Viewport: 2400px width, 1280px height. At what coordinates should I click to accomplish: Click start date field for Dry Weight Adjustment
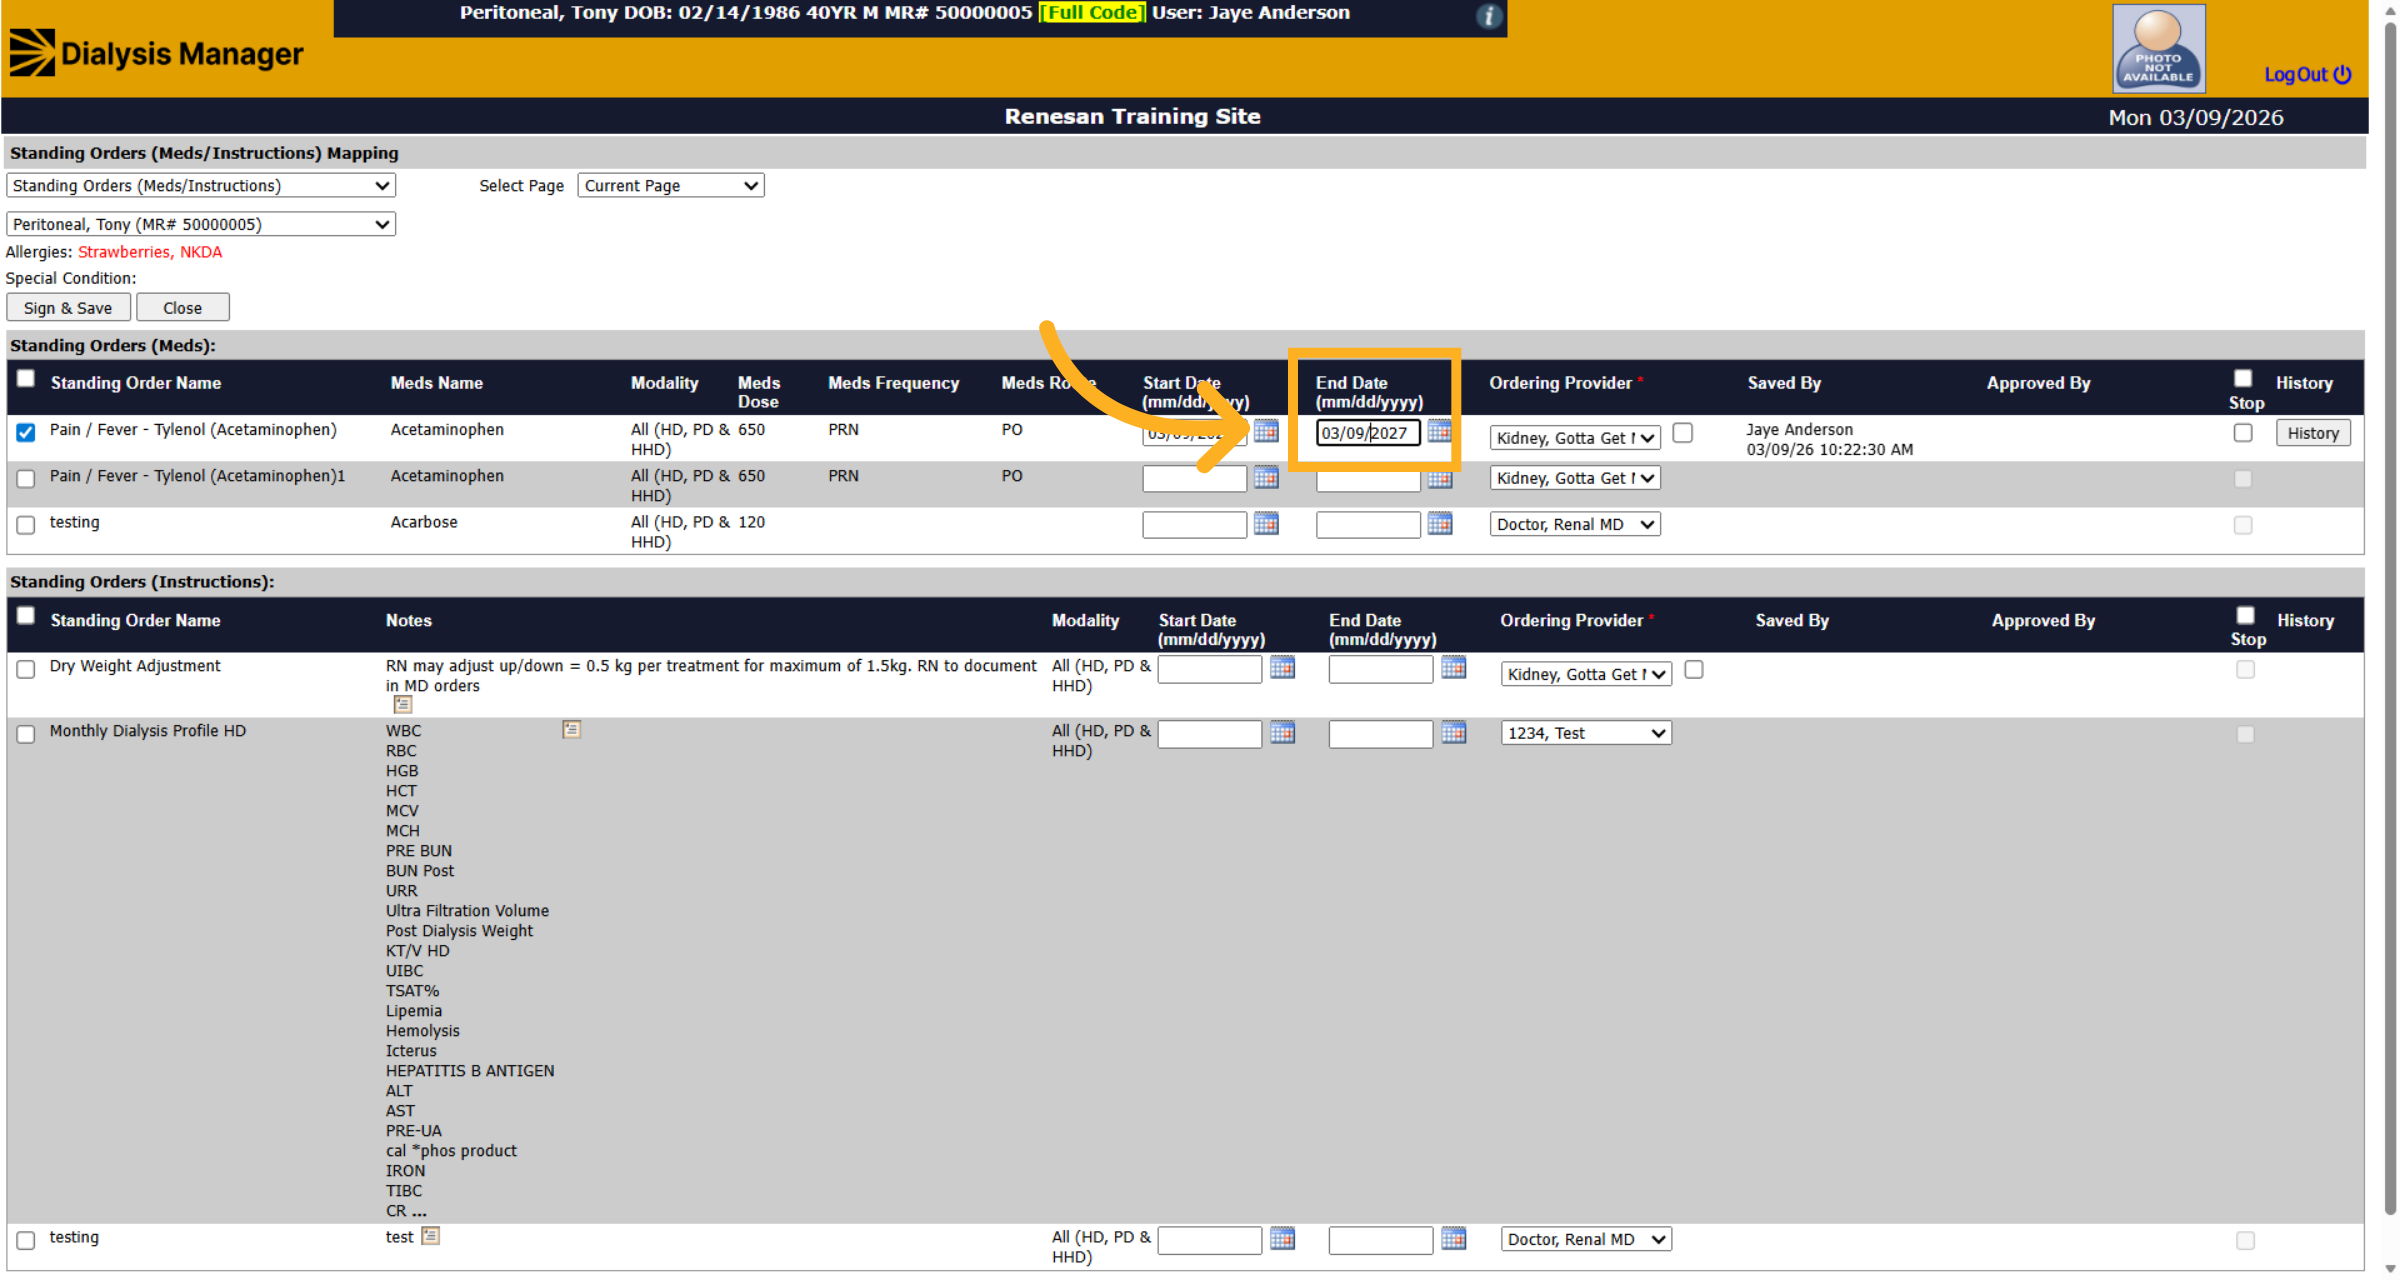click(x=1209, y=669)
